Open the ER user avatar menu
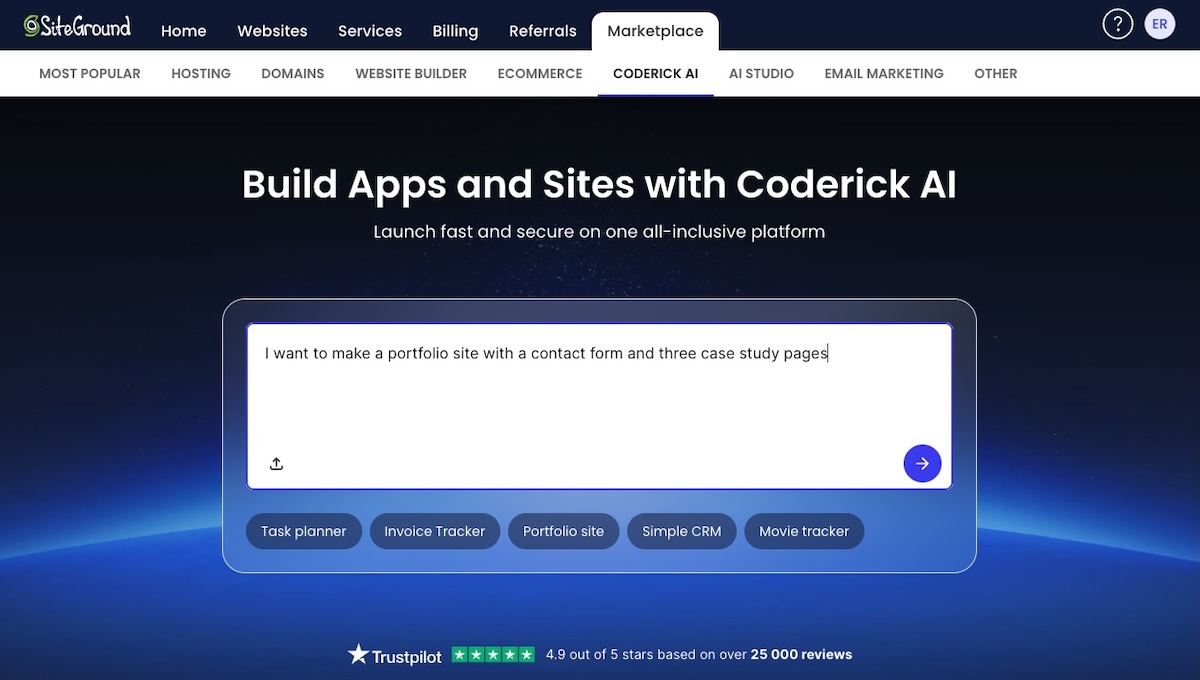 point(1160,24)
